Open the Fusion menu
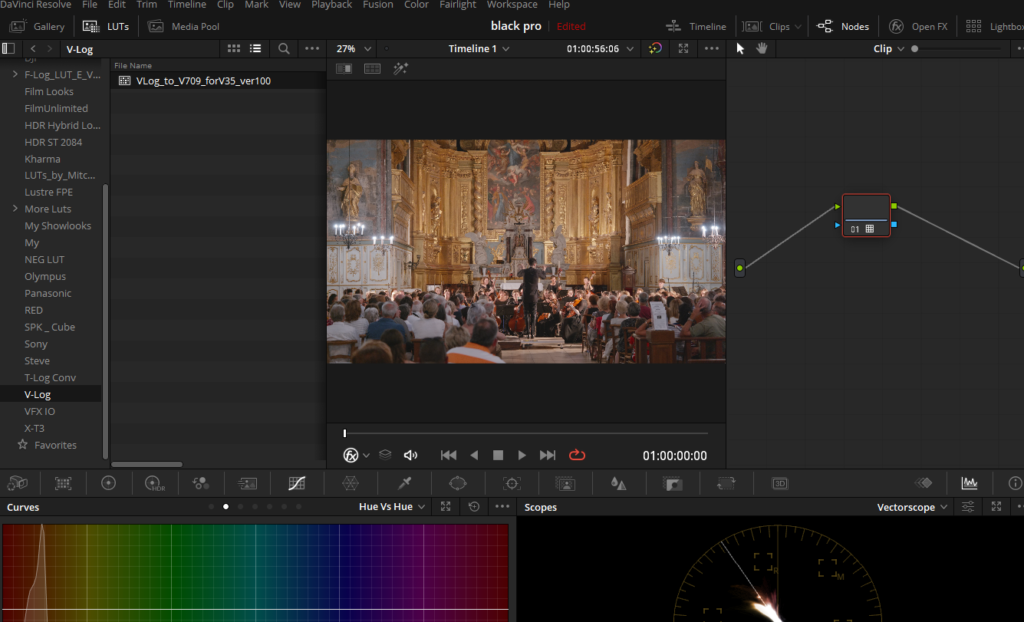The width and height of the screenshot is (1024, 622). pos(377,5)
